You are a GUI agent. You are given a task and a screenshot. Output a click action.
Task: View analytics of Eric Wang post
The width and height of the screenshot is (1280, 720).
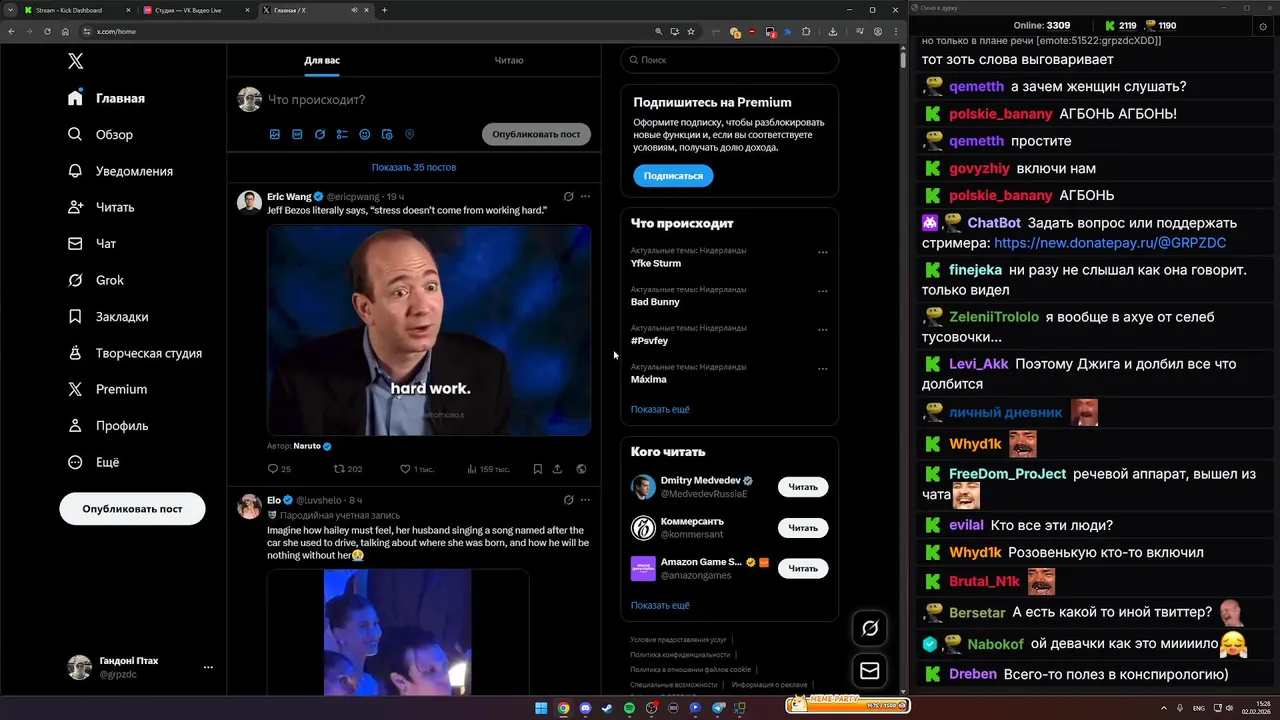coord(488,469)
